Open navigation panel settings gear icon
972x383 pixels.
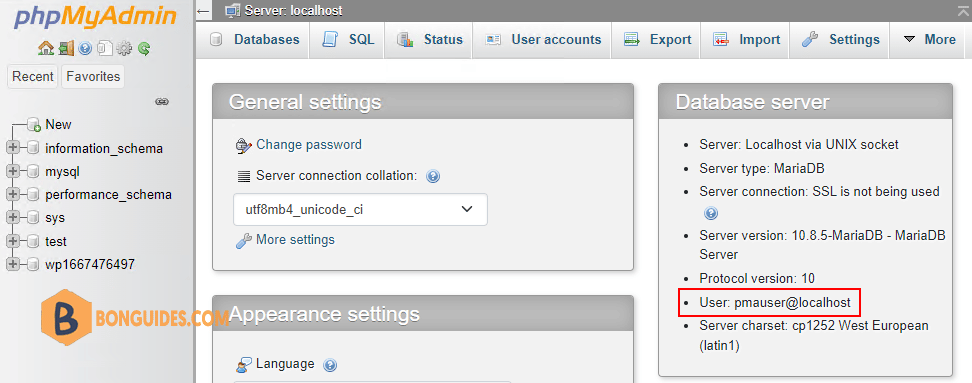click(124, 48)
